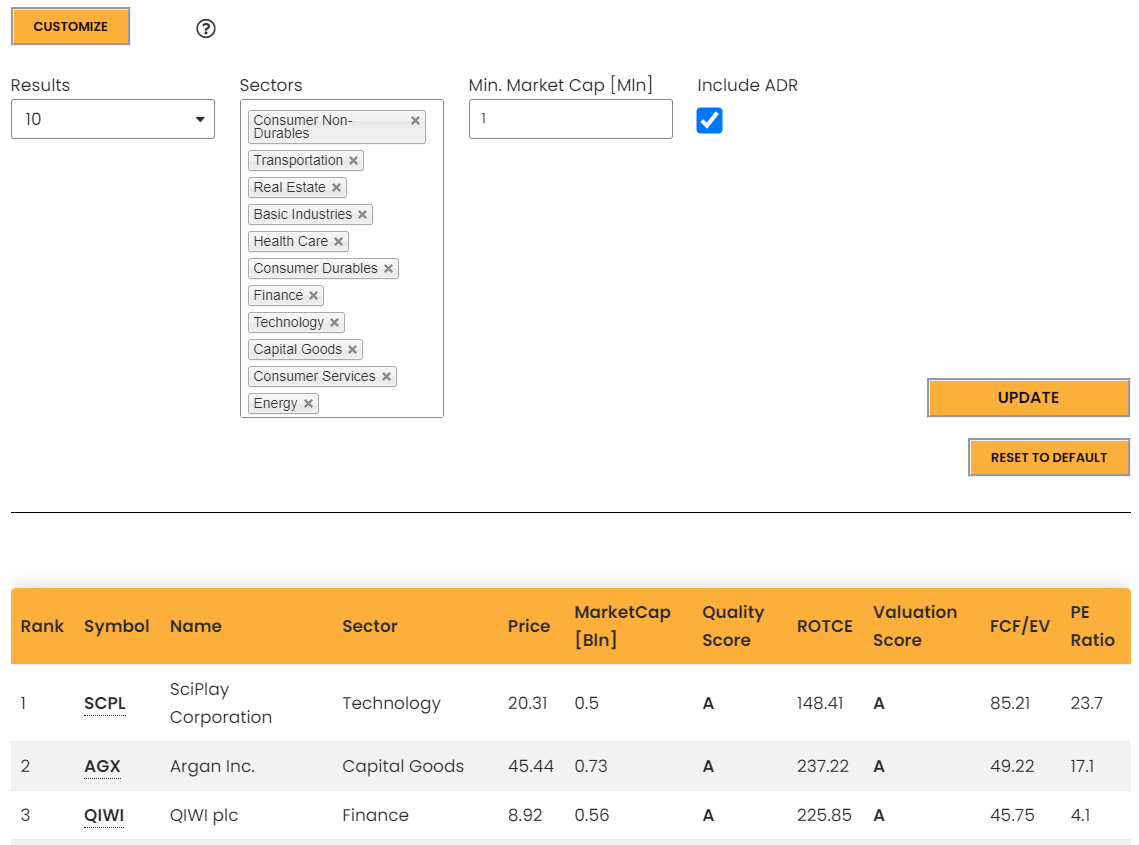This screenshot has height=845, width=1139.
Task: Remove the Consumer Services sector tag
Action: pyautogui.click(x=386, y=376)
